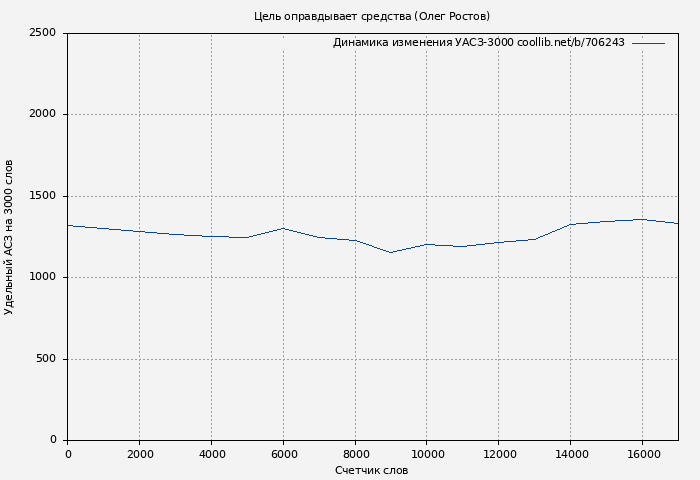Viewport: 700px width, 480px height.
Task: Click the 2500 tick label on y-axis
Action: point(42,33)
